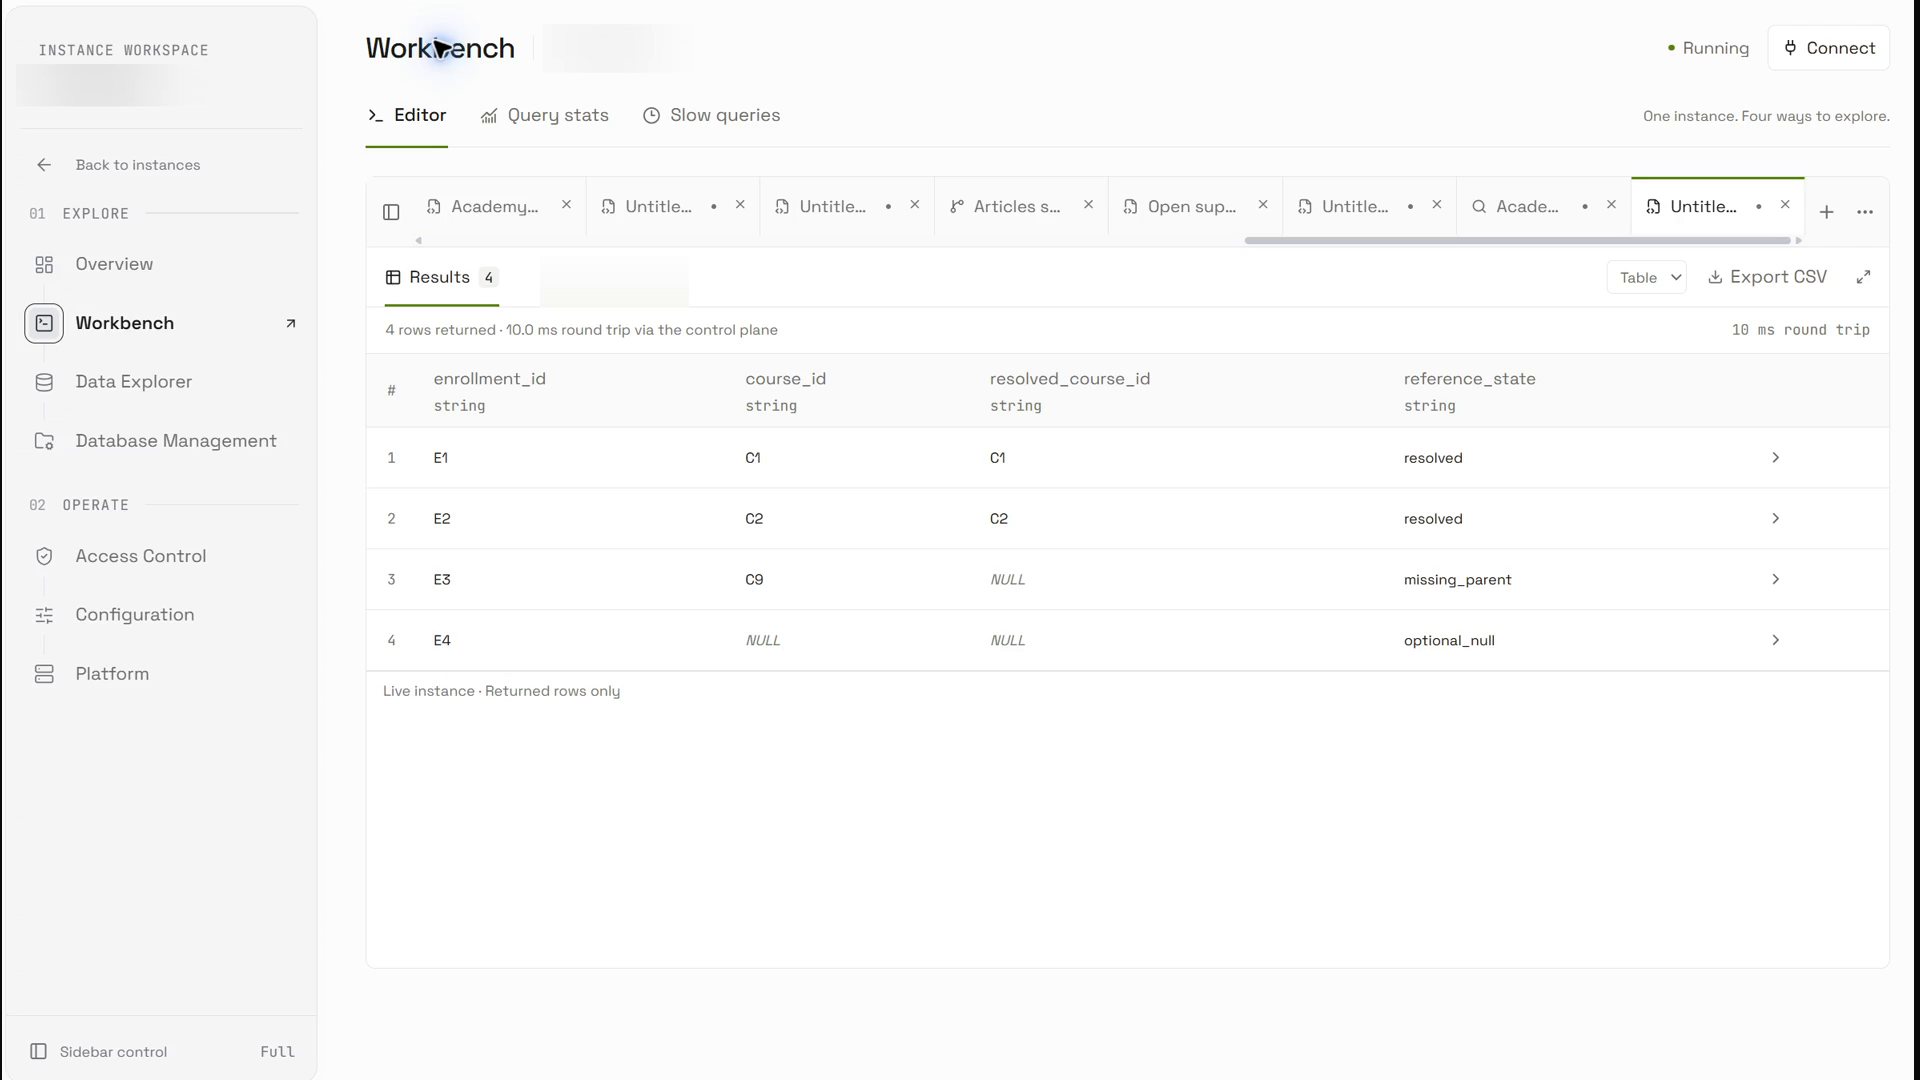Screen dimensions: 1920x1080
Task: Close the active Untitle... tab
Action: coord(1785,205)
